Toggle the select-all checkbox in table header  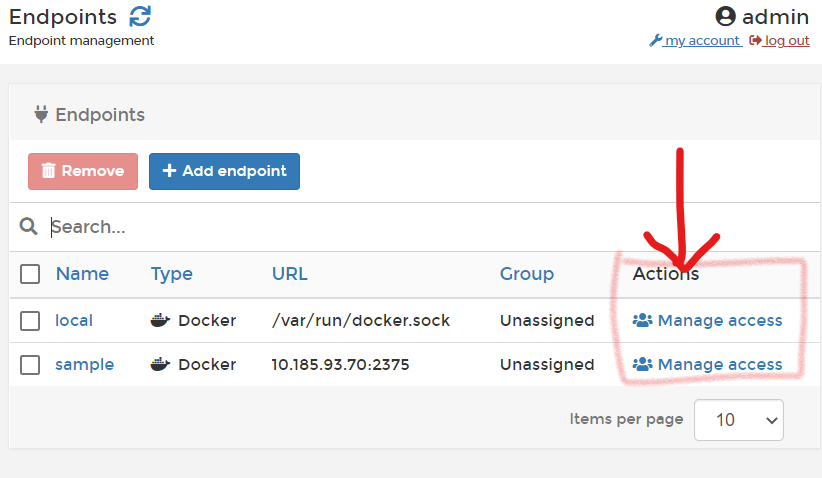(x=30, y=274)
